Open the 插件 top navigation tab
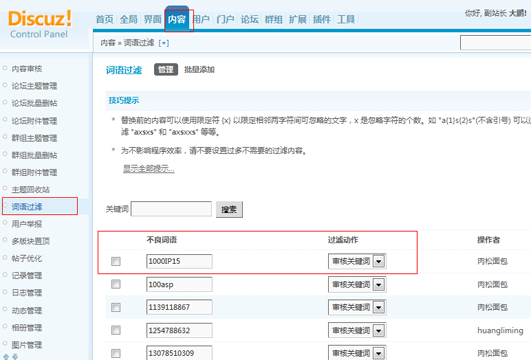Screen dimensions: 531x360 (322, 19)
